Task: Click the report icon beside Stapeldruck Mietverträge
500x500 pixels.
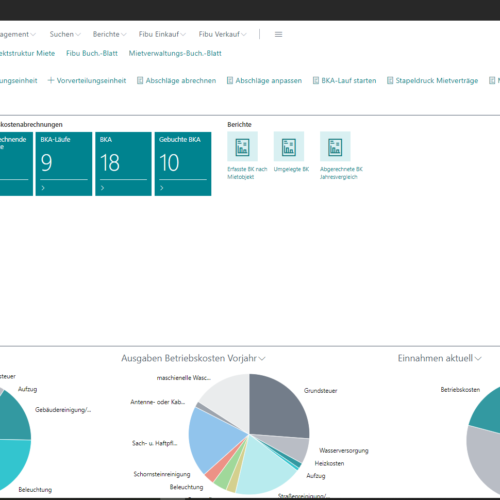Action: (390, 80)
